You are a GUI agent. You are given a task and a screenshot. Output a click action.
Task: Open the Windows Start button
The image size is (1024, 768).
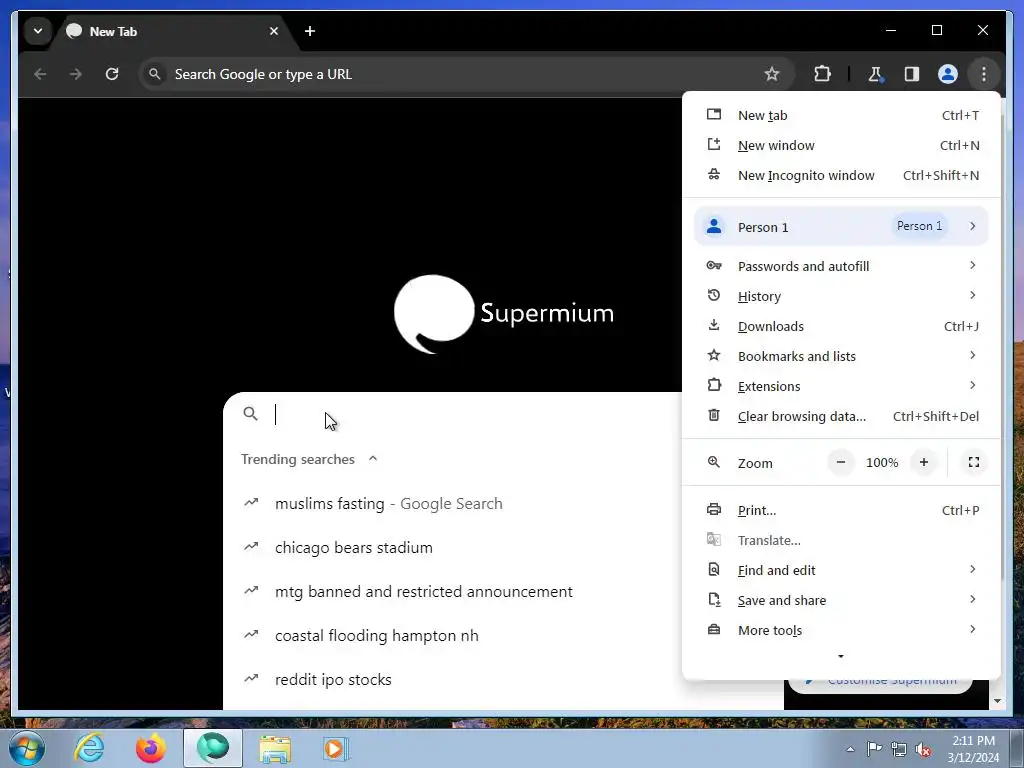click(26, 748)
